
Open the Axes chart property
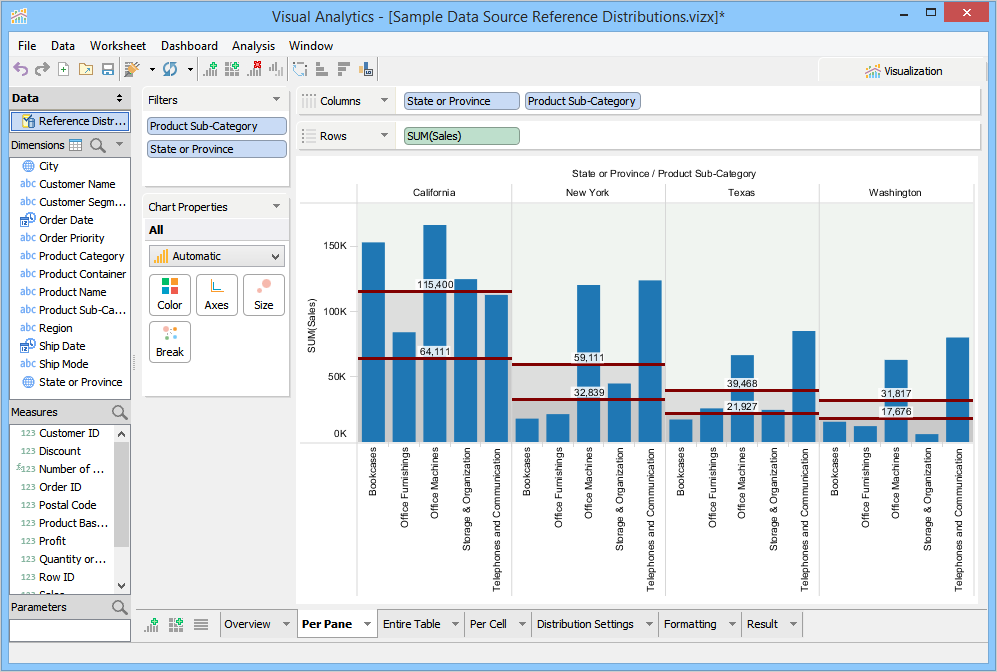coord(216,294)
